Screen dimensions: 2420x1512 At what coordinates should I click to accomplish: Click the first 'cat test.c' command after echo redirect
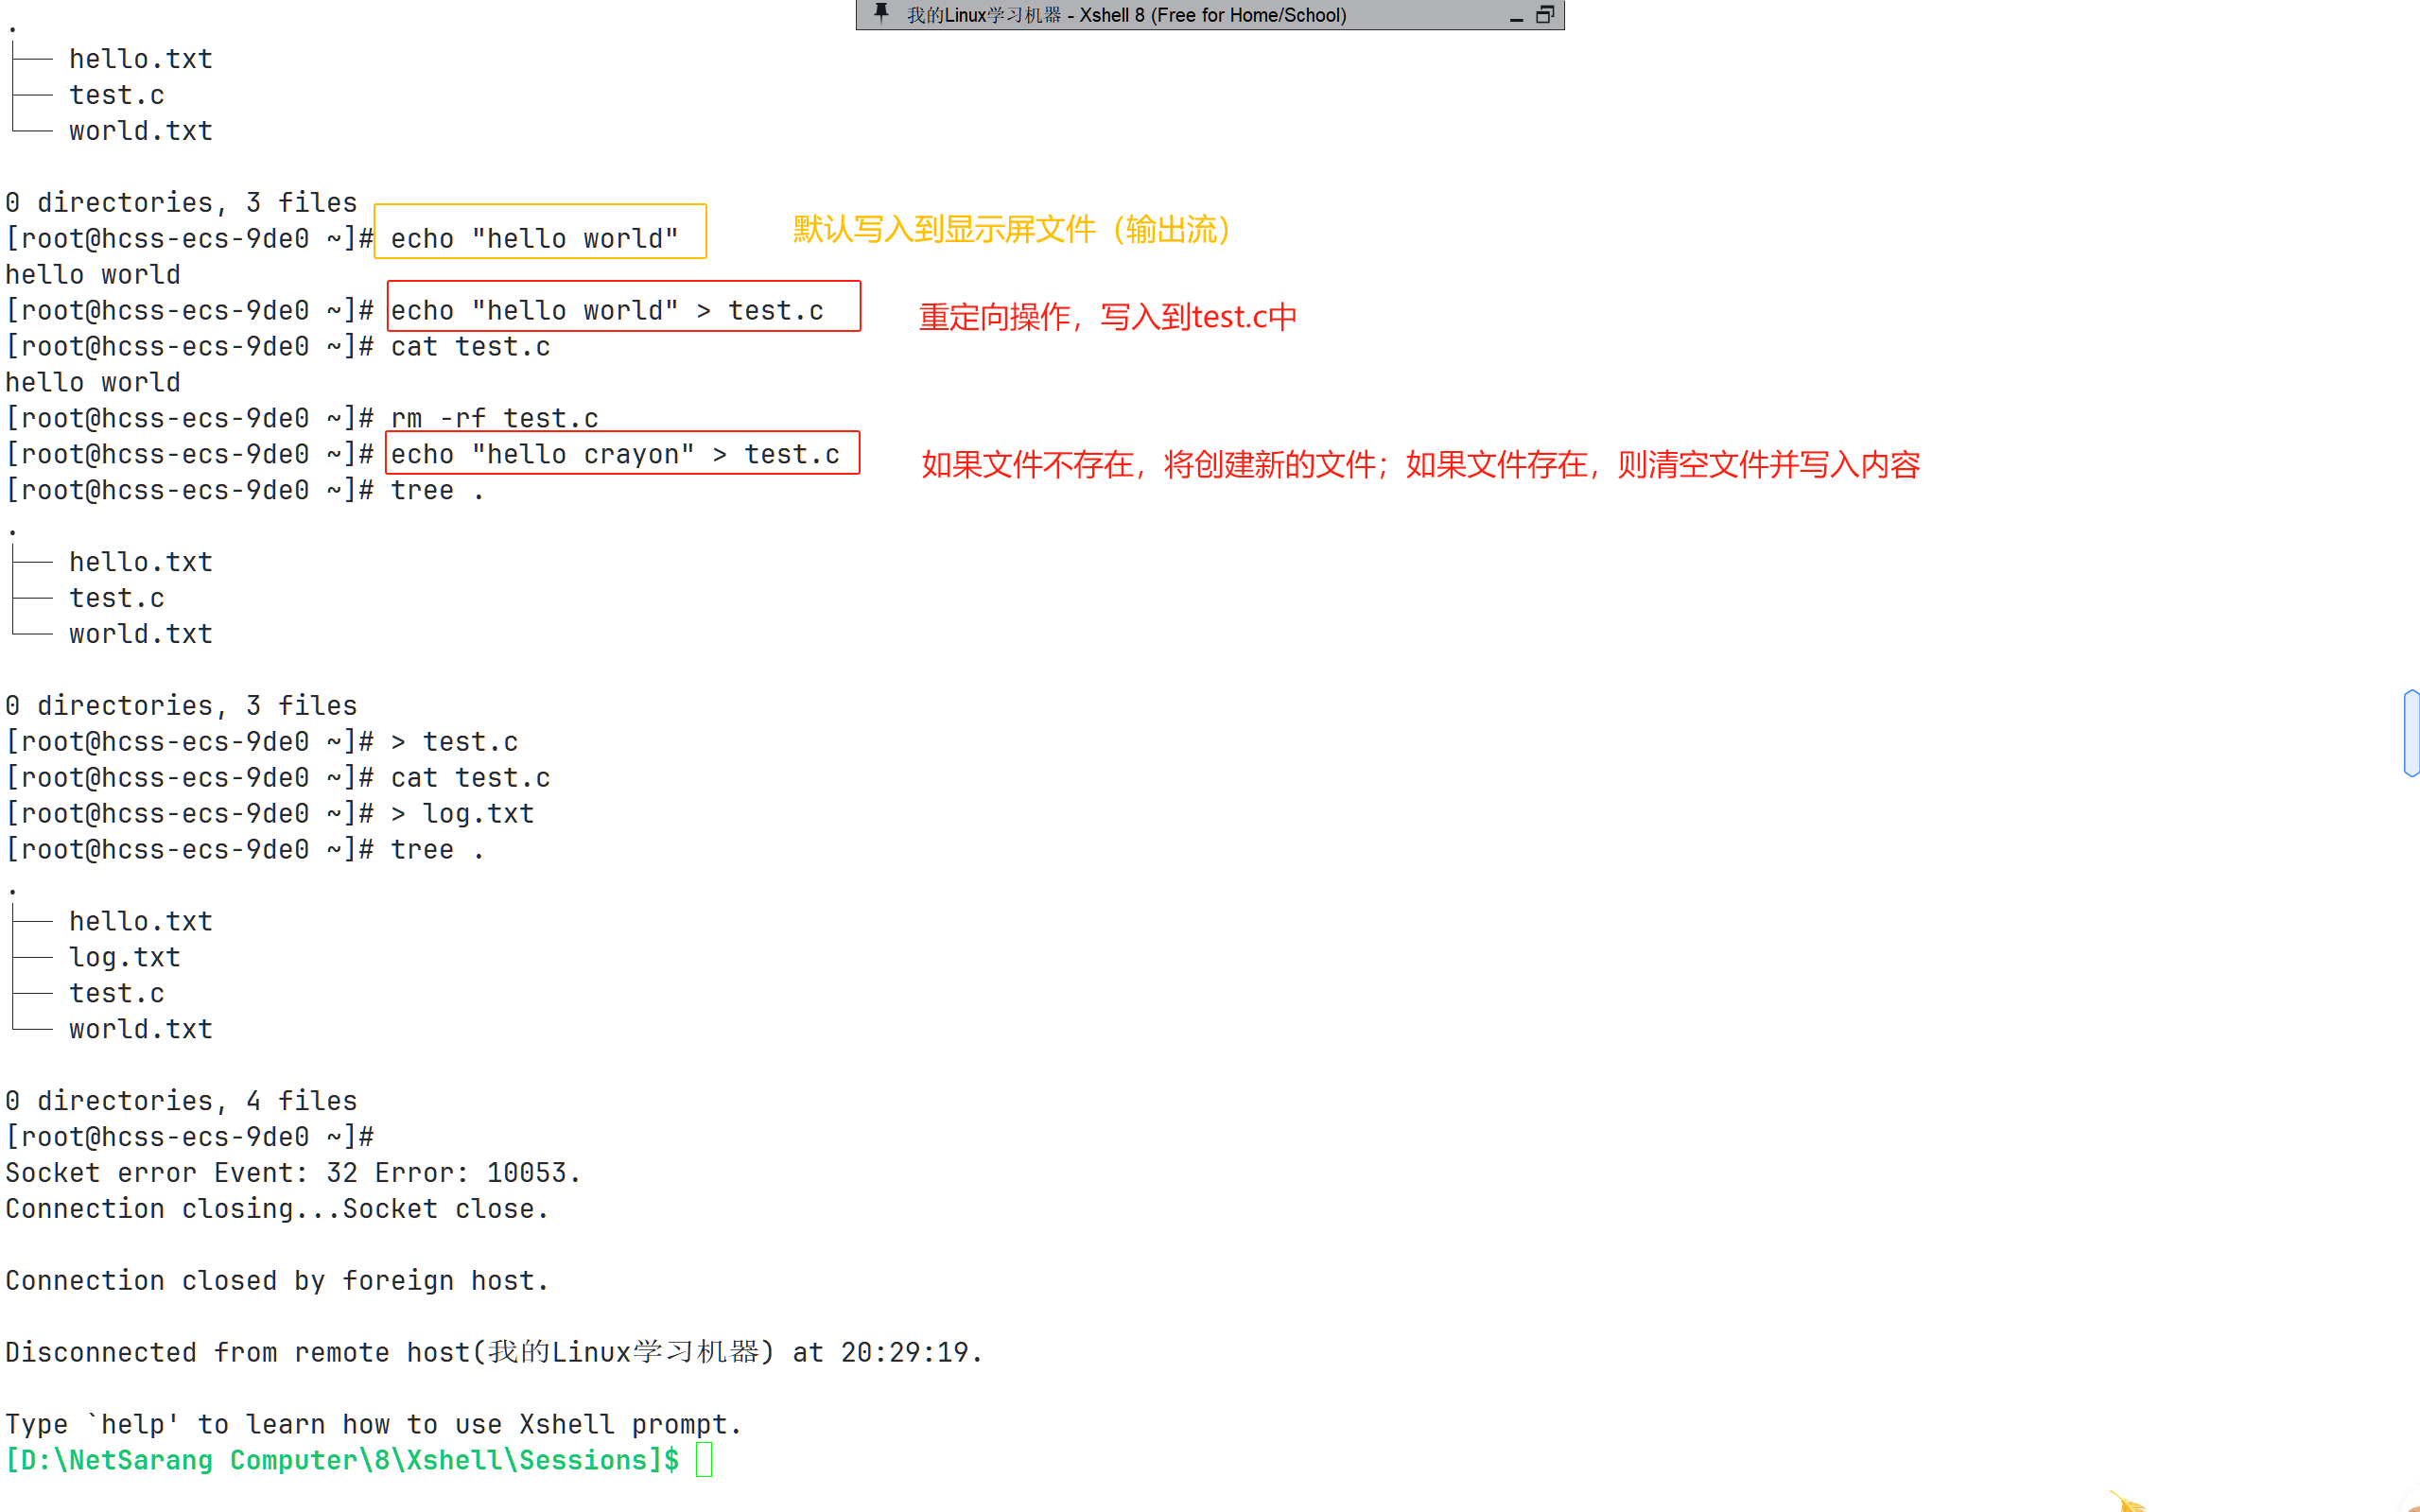[x=470, y=346]
